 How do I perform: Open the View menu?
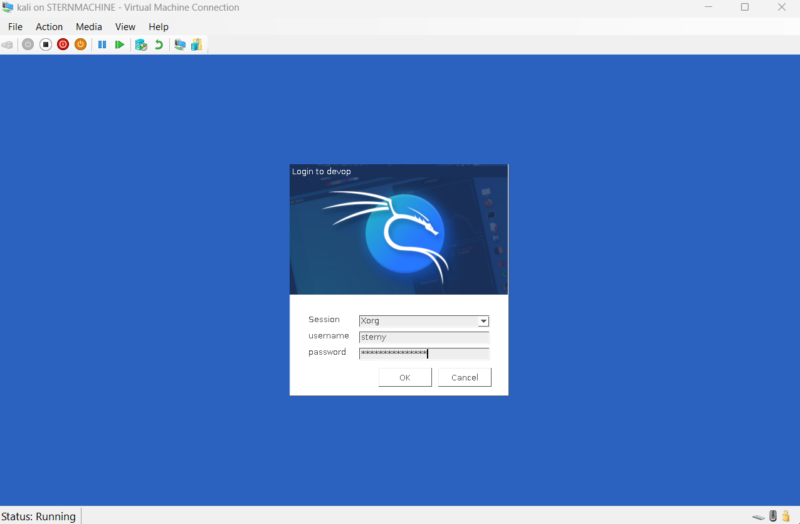coord(125,27)
